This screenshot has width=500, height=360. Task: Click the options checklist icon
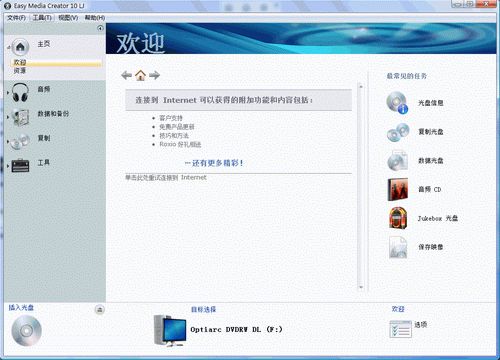(400, 329)
